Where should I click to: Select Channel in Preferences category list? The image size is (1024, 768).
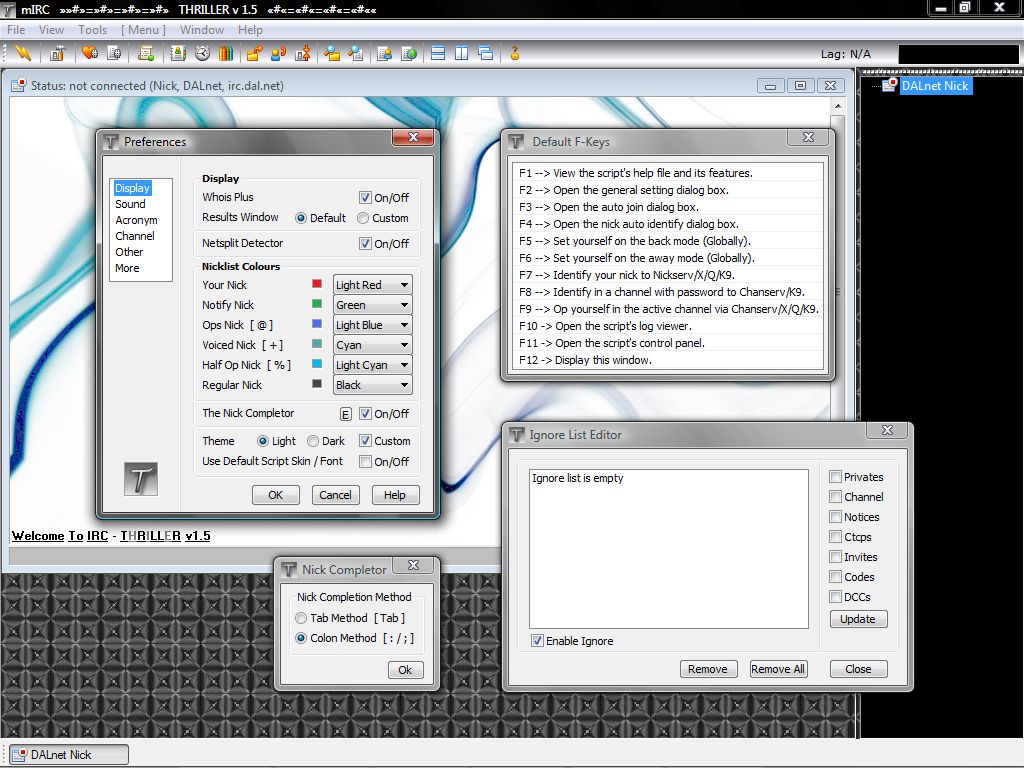(x=135, y=236)
